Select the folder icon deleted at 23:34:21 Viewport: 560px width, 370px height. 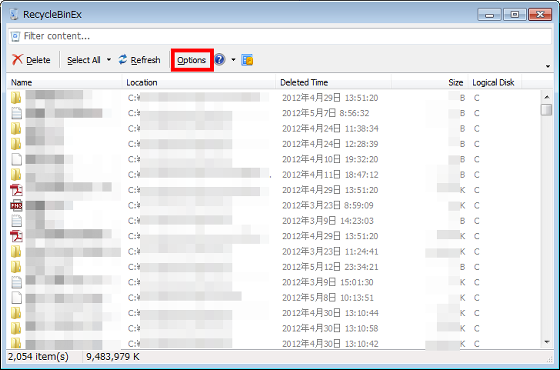click(x=16, y=267)
